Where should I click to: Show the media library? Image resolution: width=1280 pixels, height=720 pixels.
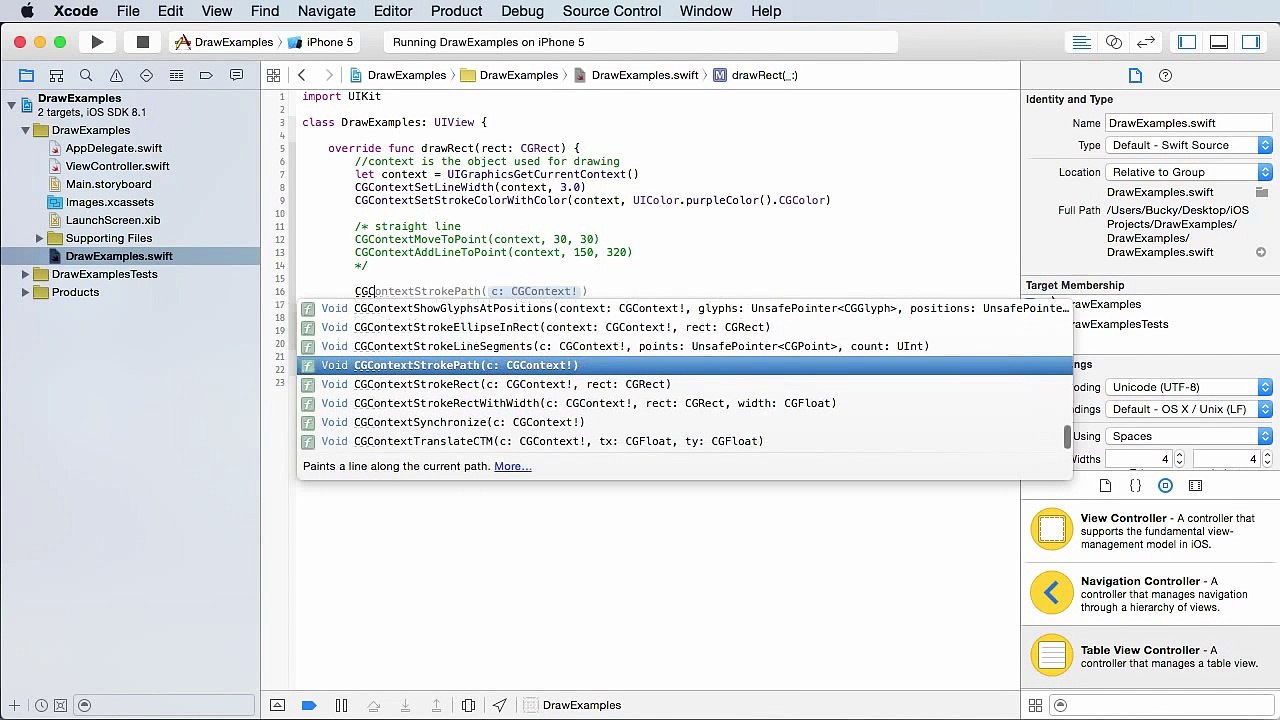coord(1195,486)
